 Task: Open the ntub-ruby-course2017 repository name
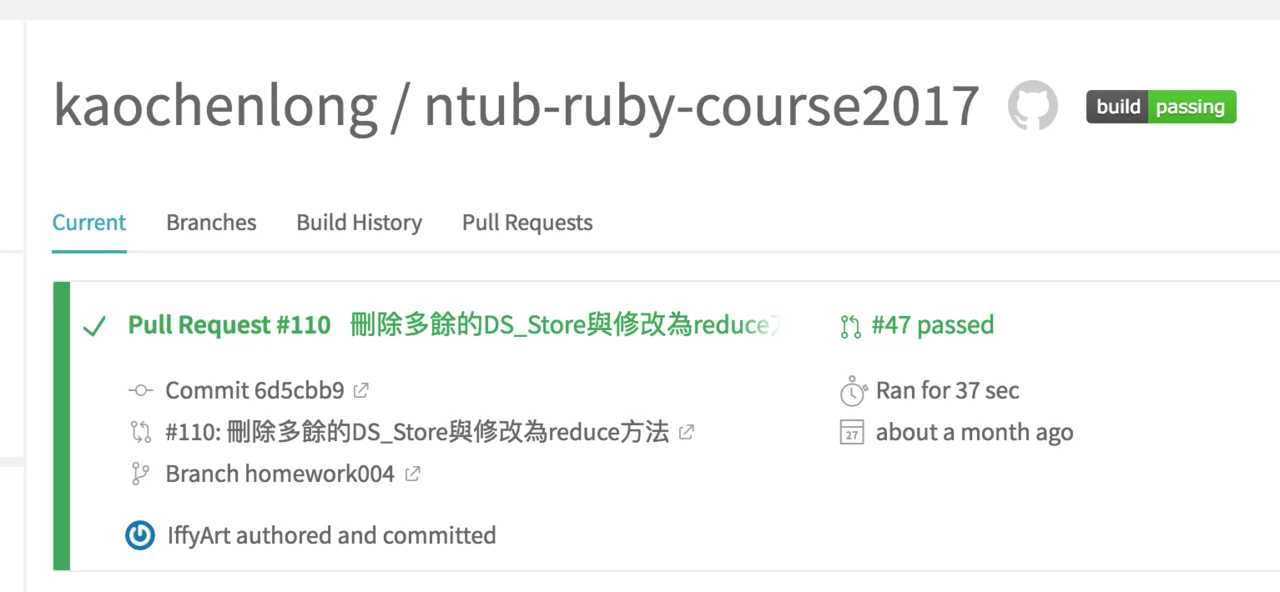point(701,106)
